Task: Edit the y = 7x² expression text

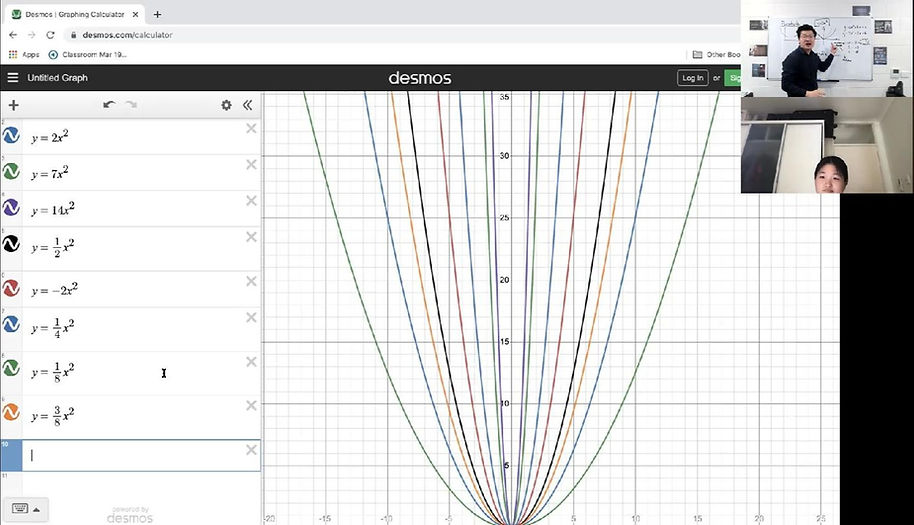Action: click(x=50, y=173)
